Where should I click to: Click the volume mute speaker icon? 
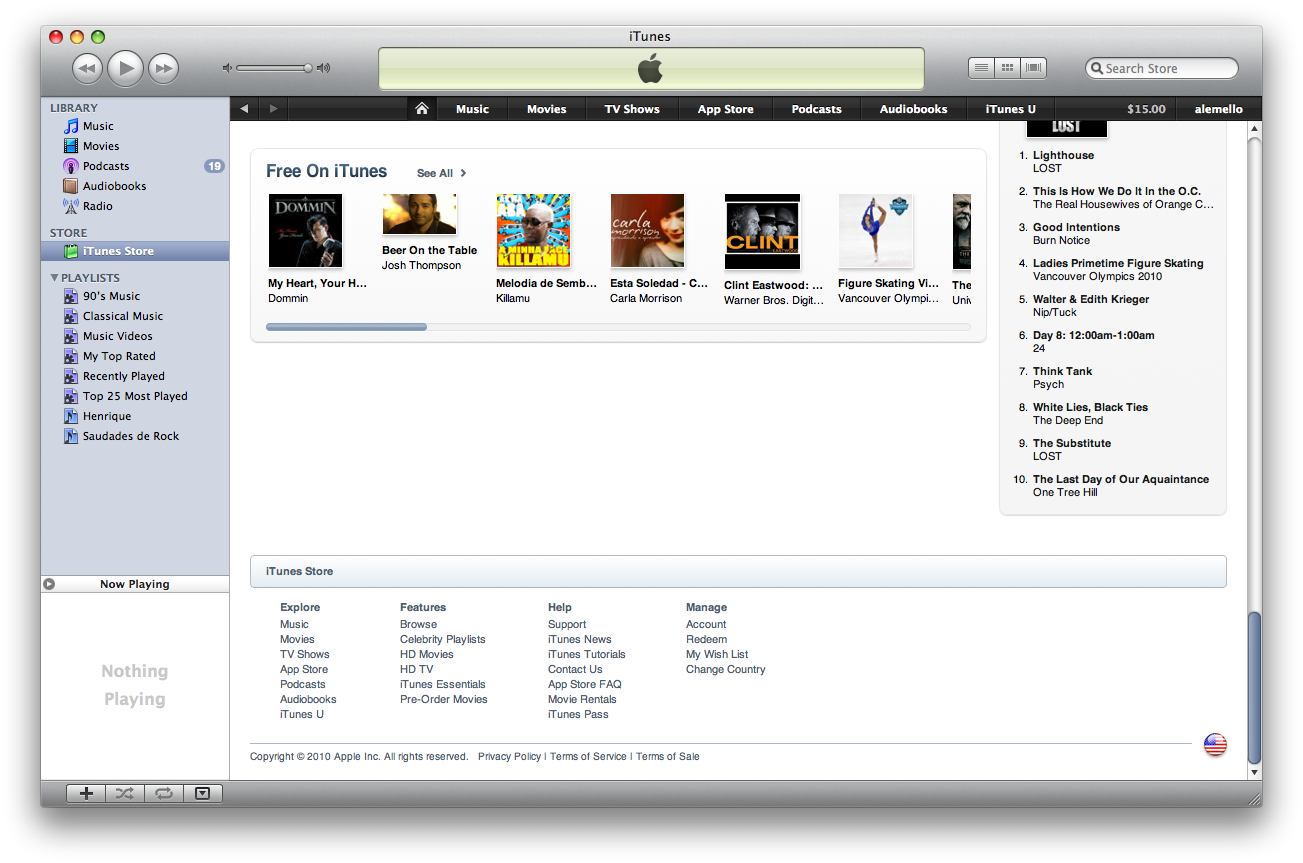tap(227, 68)
